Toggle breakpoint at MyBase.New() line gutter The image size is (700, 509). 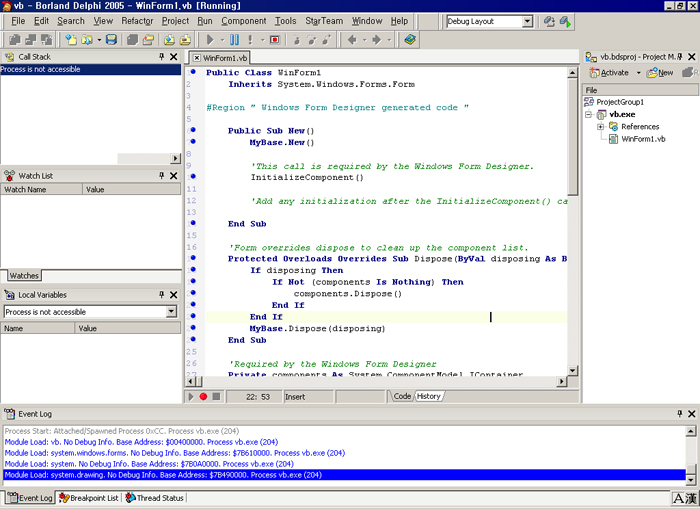point(193,143)
